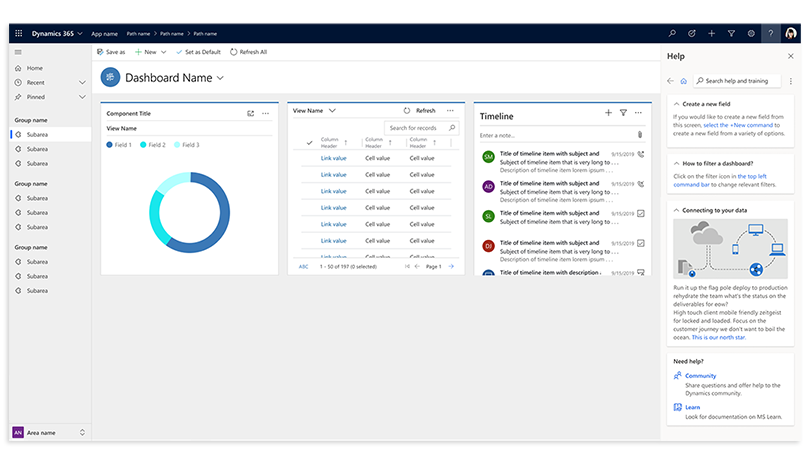This screenshot has width=810, height=464.
Task: Expand the chart in Component Title card
Action: [x=251, y=114]
